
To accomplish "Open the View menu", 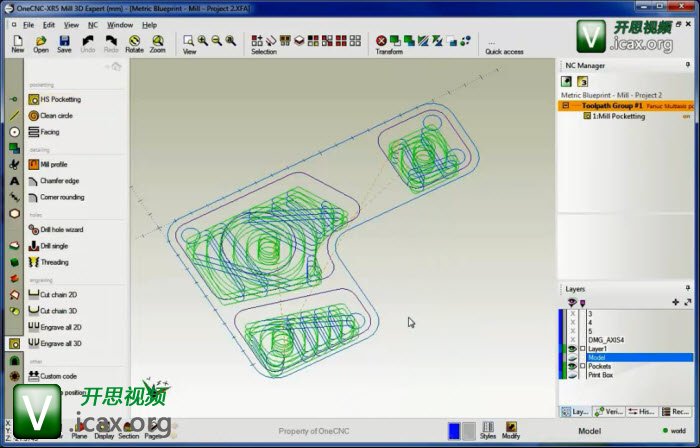I will tap(71, 25).
